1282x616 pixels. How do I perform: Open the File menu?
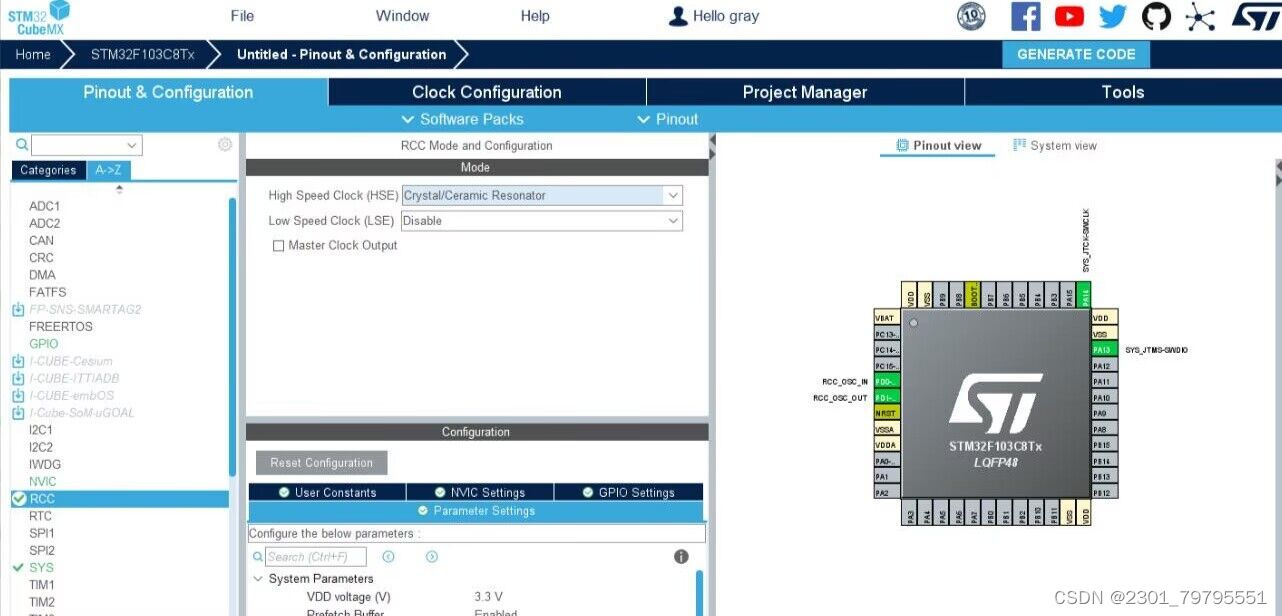pos(242,16)
